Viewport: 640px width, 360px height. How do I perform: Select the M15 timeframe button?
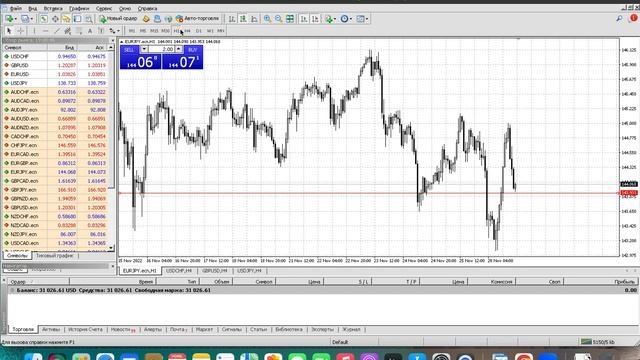pos(154,31)
